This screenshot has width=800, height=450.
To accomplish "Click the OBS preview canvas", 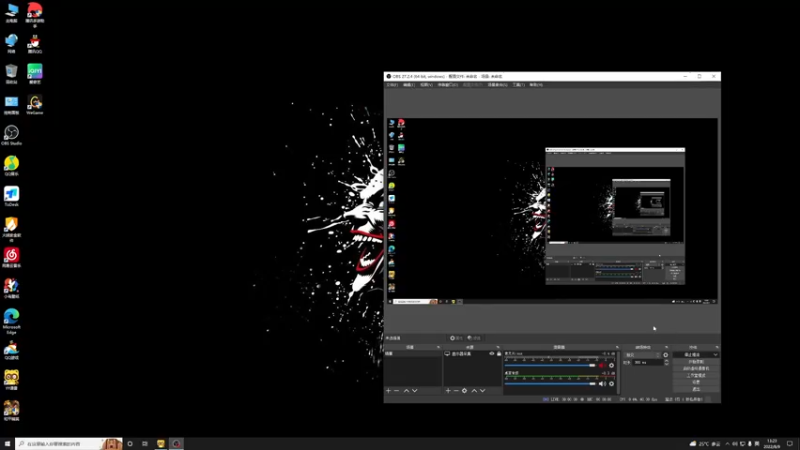I will (552, 211).
